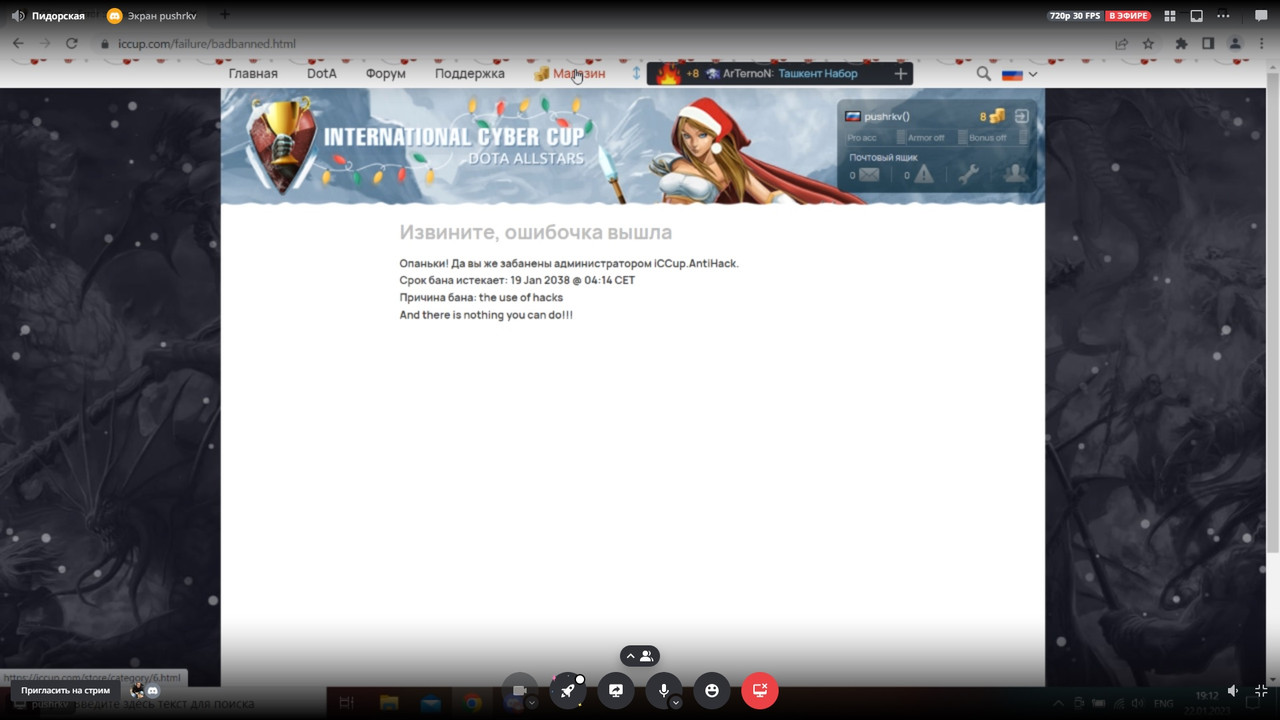Click the Chrome taskbar icon
The image size is (1280, 720).
[473, 703]
